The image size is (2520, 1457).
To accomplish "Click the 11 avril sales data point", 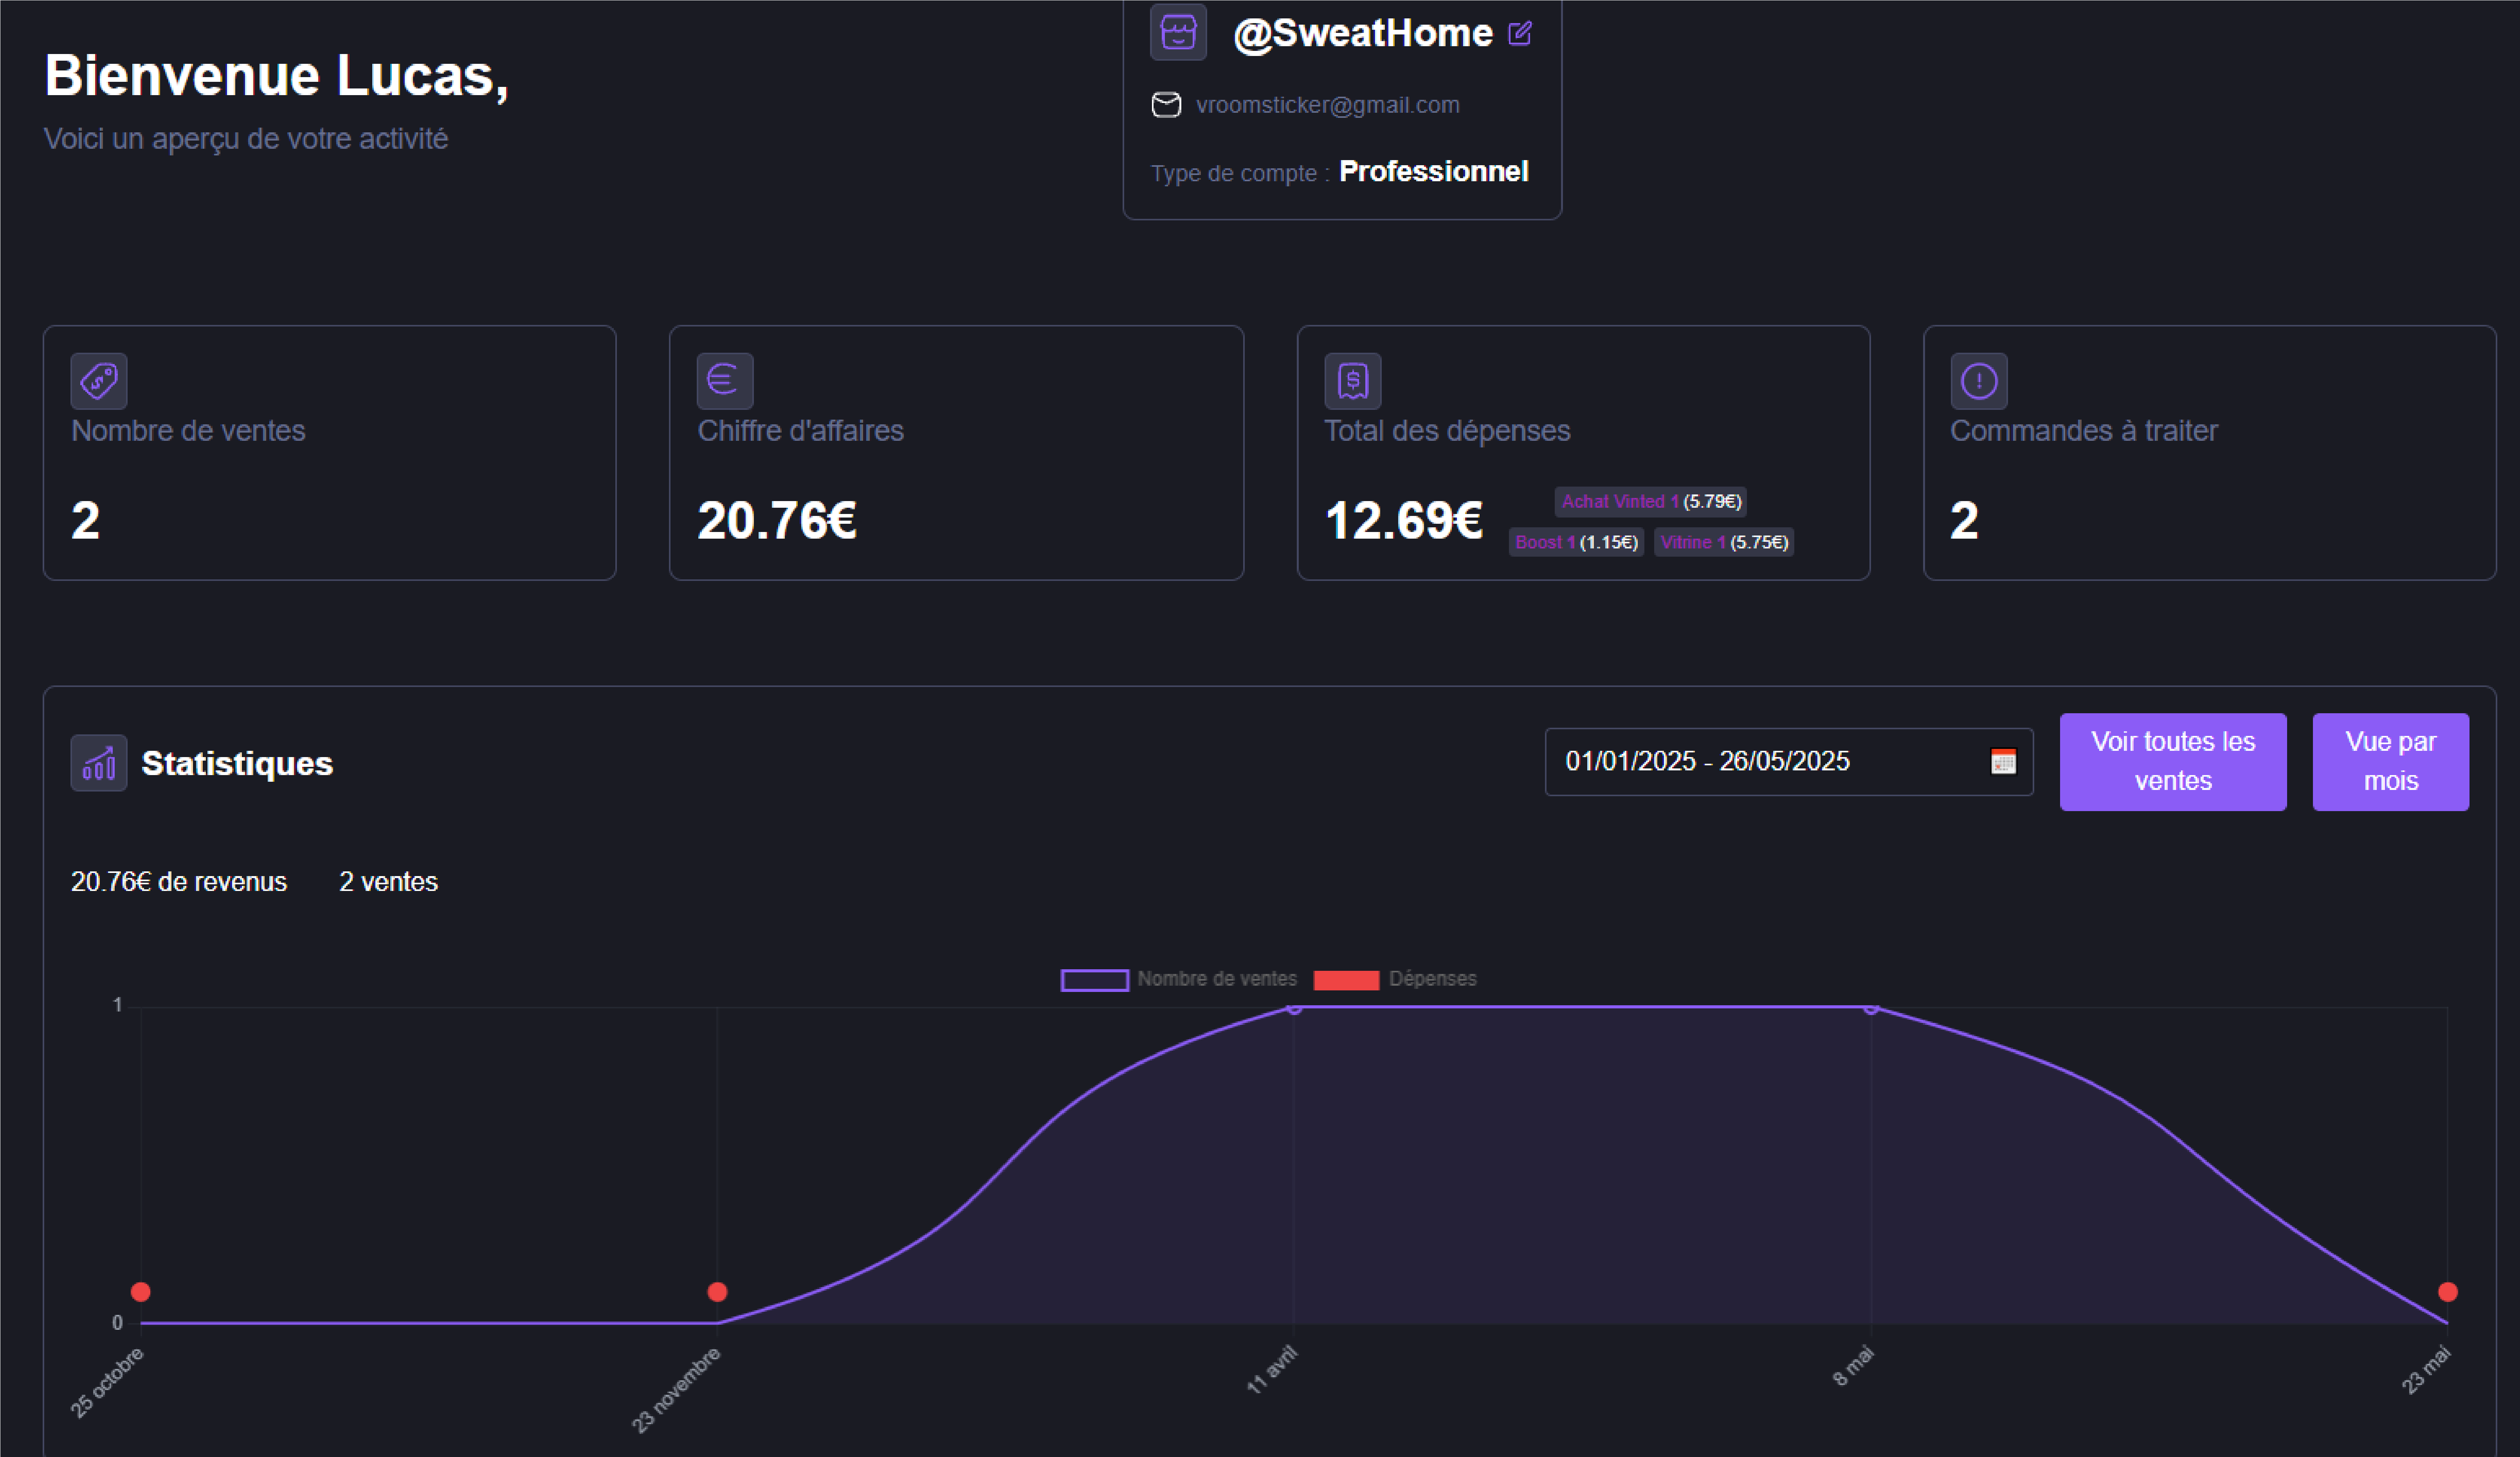I will [1294, 1008].
